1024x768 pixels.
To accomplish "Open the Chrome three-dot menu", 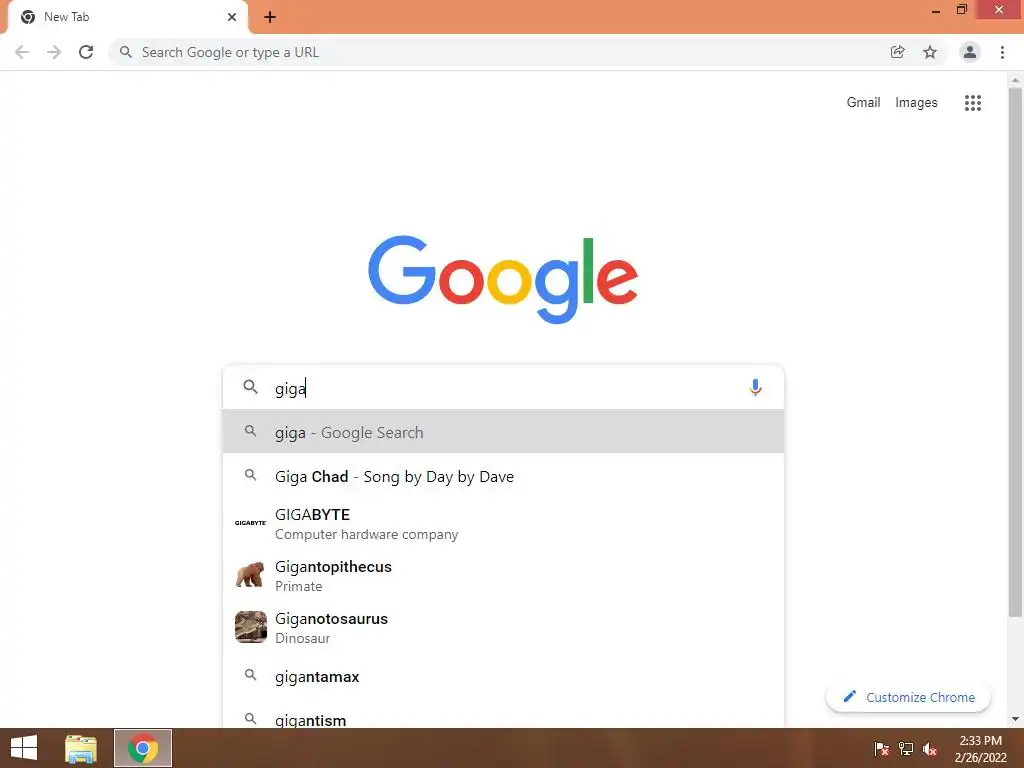I will [1002, 52].
